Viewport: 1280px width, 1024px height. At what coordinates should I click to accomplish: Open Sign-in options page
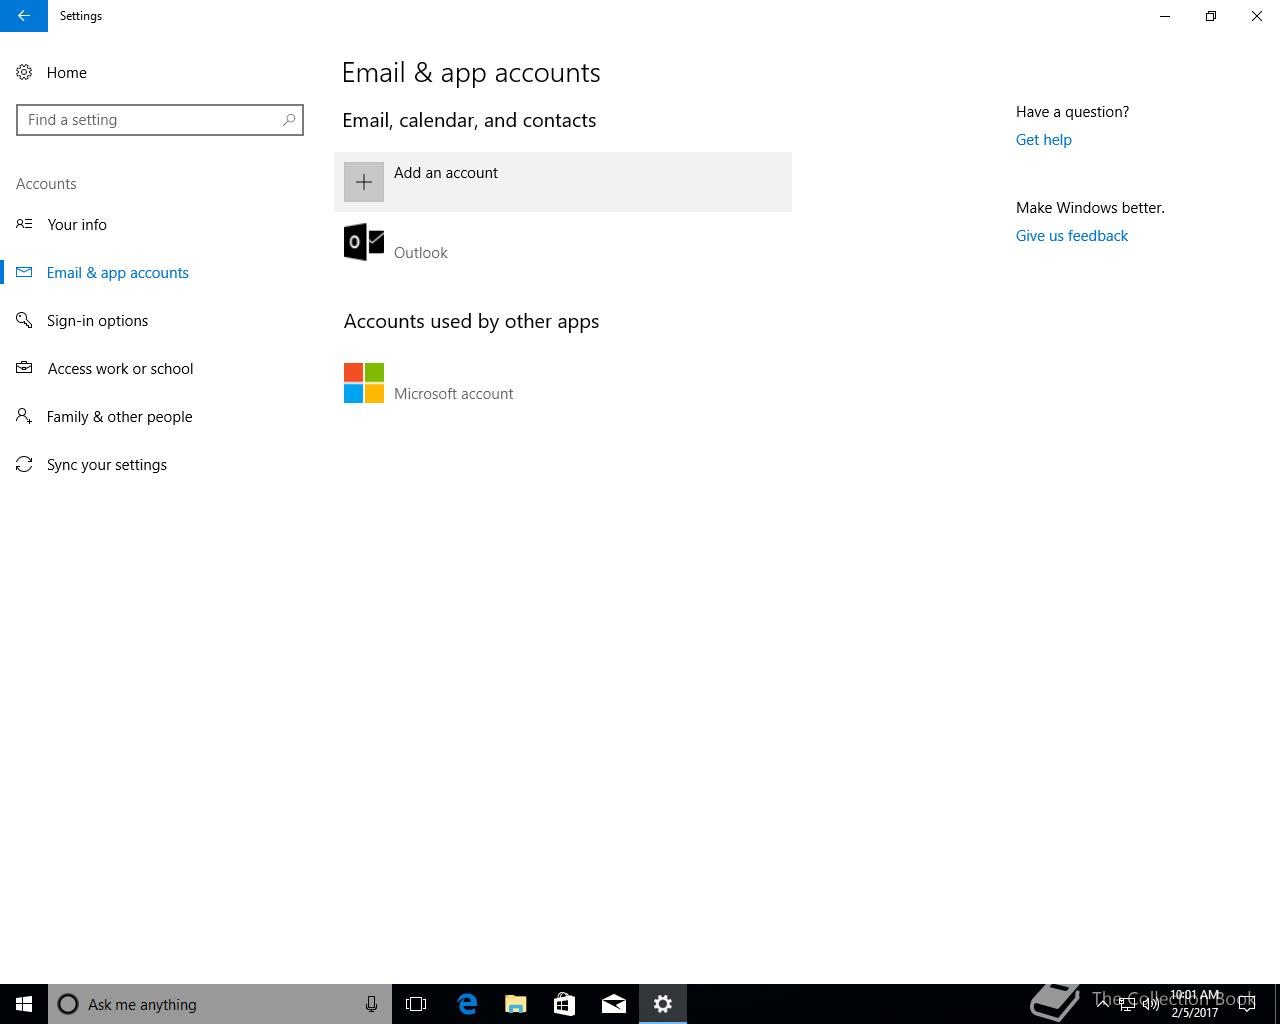coord(97,320)
